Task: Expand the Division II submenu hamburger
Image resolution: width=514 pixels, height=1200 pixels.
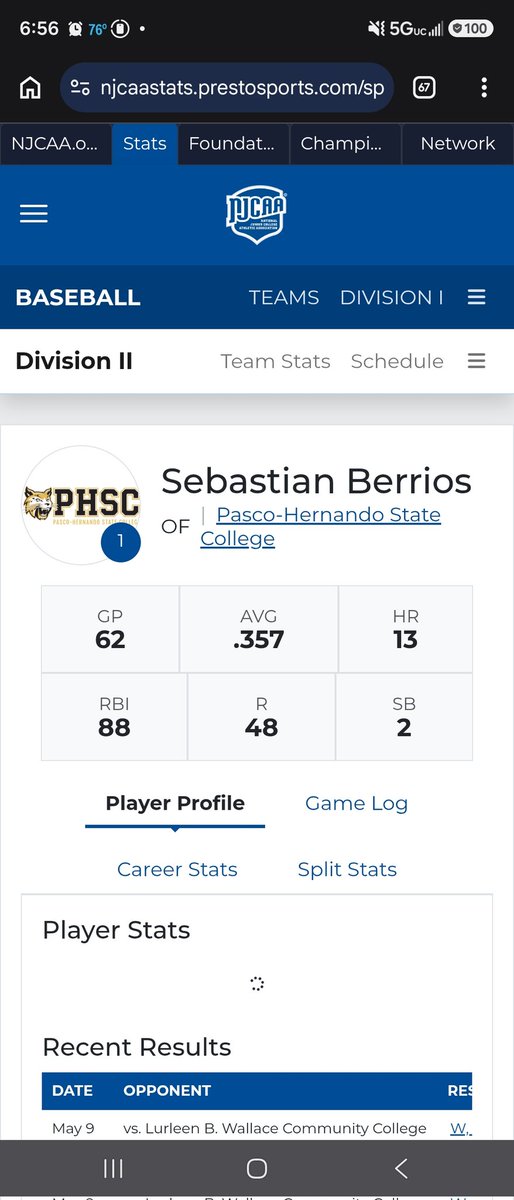Action: pyautogui.click(x=476, y=361)
